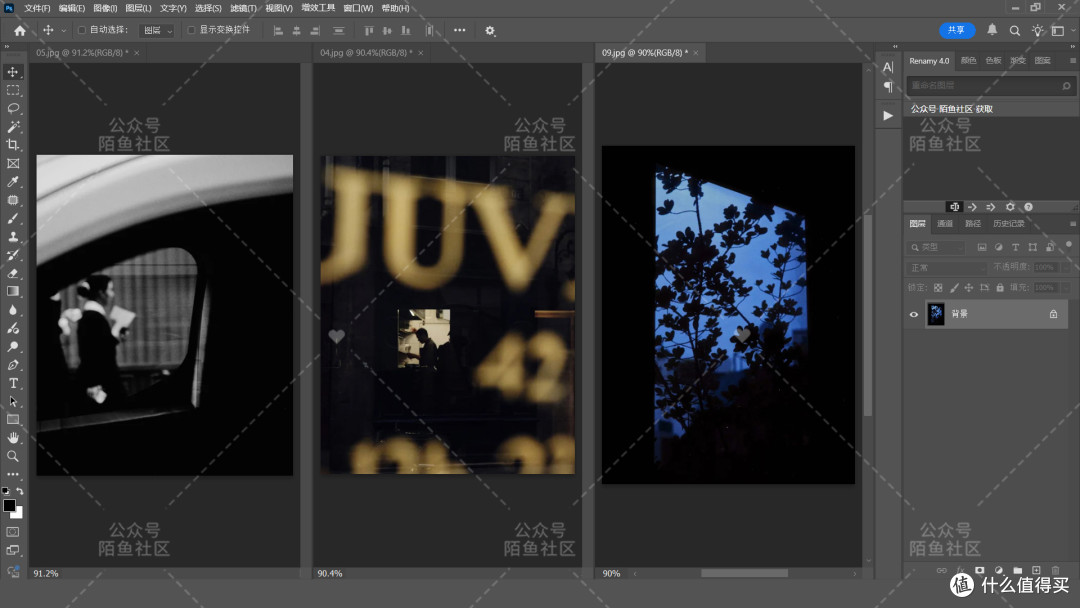The image size is (1080, 608).
Task: Select the Pen tool
Action: click(13, 365)
